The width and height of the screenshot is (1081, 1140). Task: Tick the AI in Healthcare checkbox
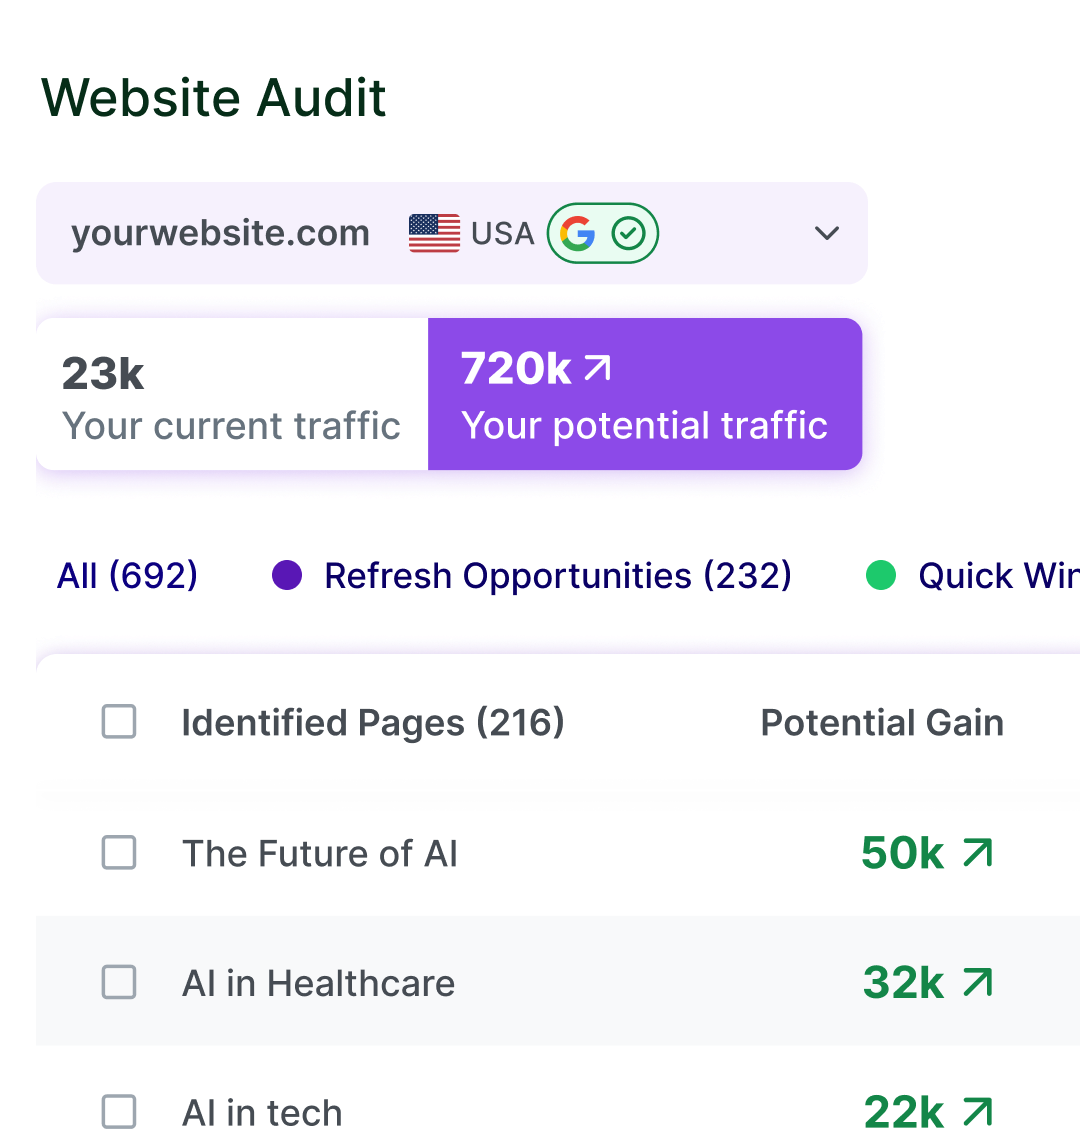tap(119, 983)
